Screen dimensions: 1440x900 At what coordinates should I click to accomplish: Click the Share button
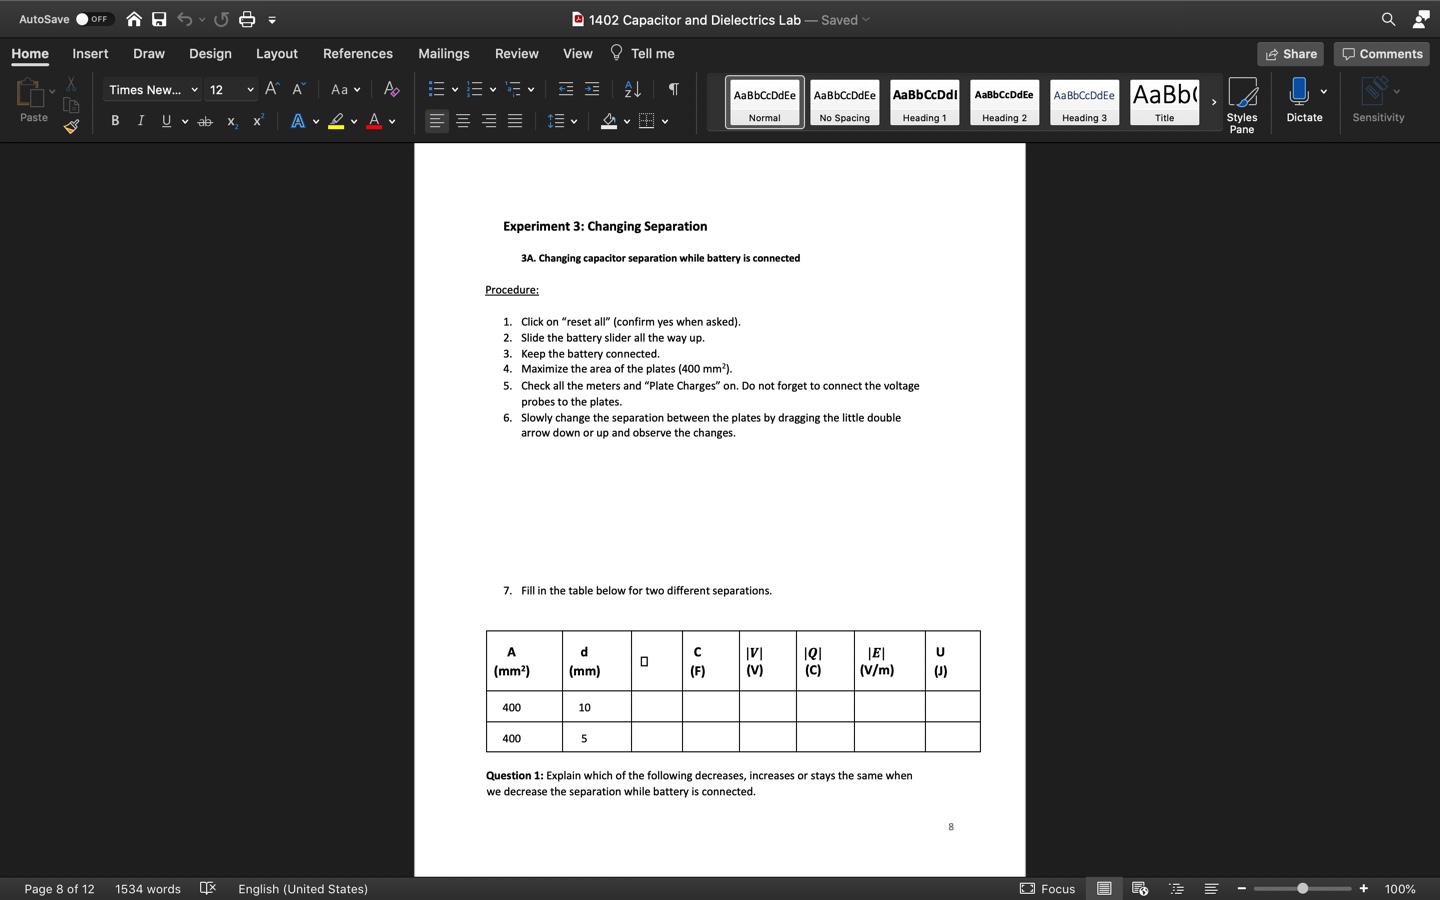[1290, 54]
